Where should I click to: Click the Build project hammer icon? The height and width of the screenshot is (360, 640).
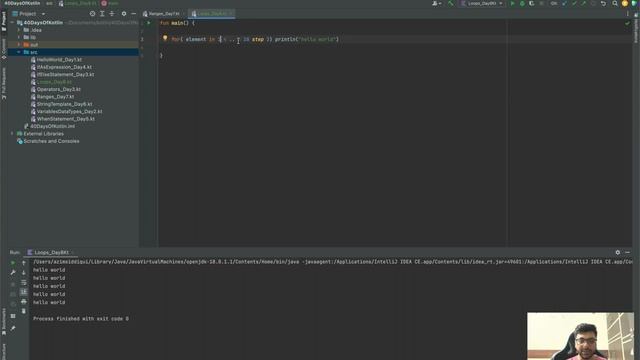pyautogui.click(x=451, y=4)
